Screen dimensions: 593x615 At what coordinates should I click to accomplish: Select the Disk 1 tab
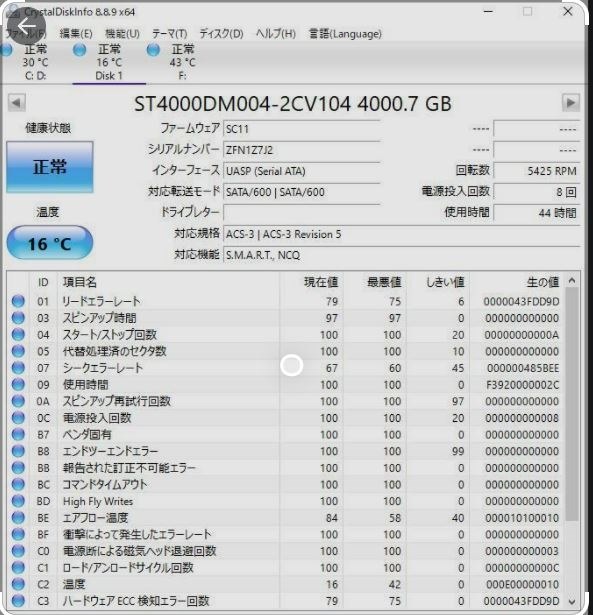109,62
